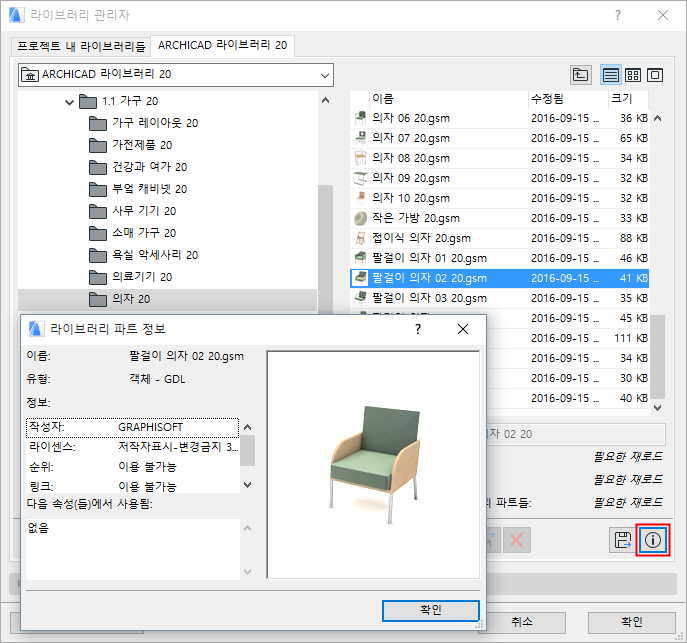Select 프로젝트 내 라이브러리들 tab
This screenshot has width=687, height=643.
[81, 46]
